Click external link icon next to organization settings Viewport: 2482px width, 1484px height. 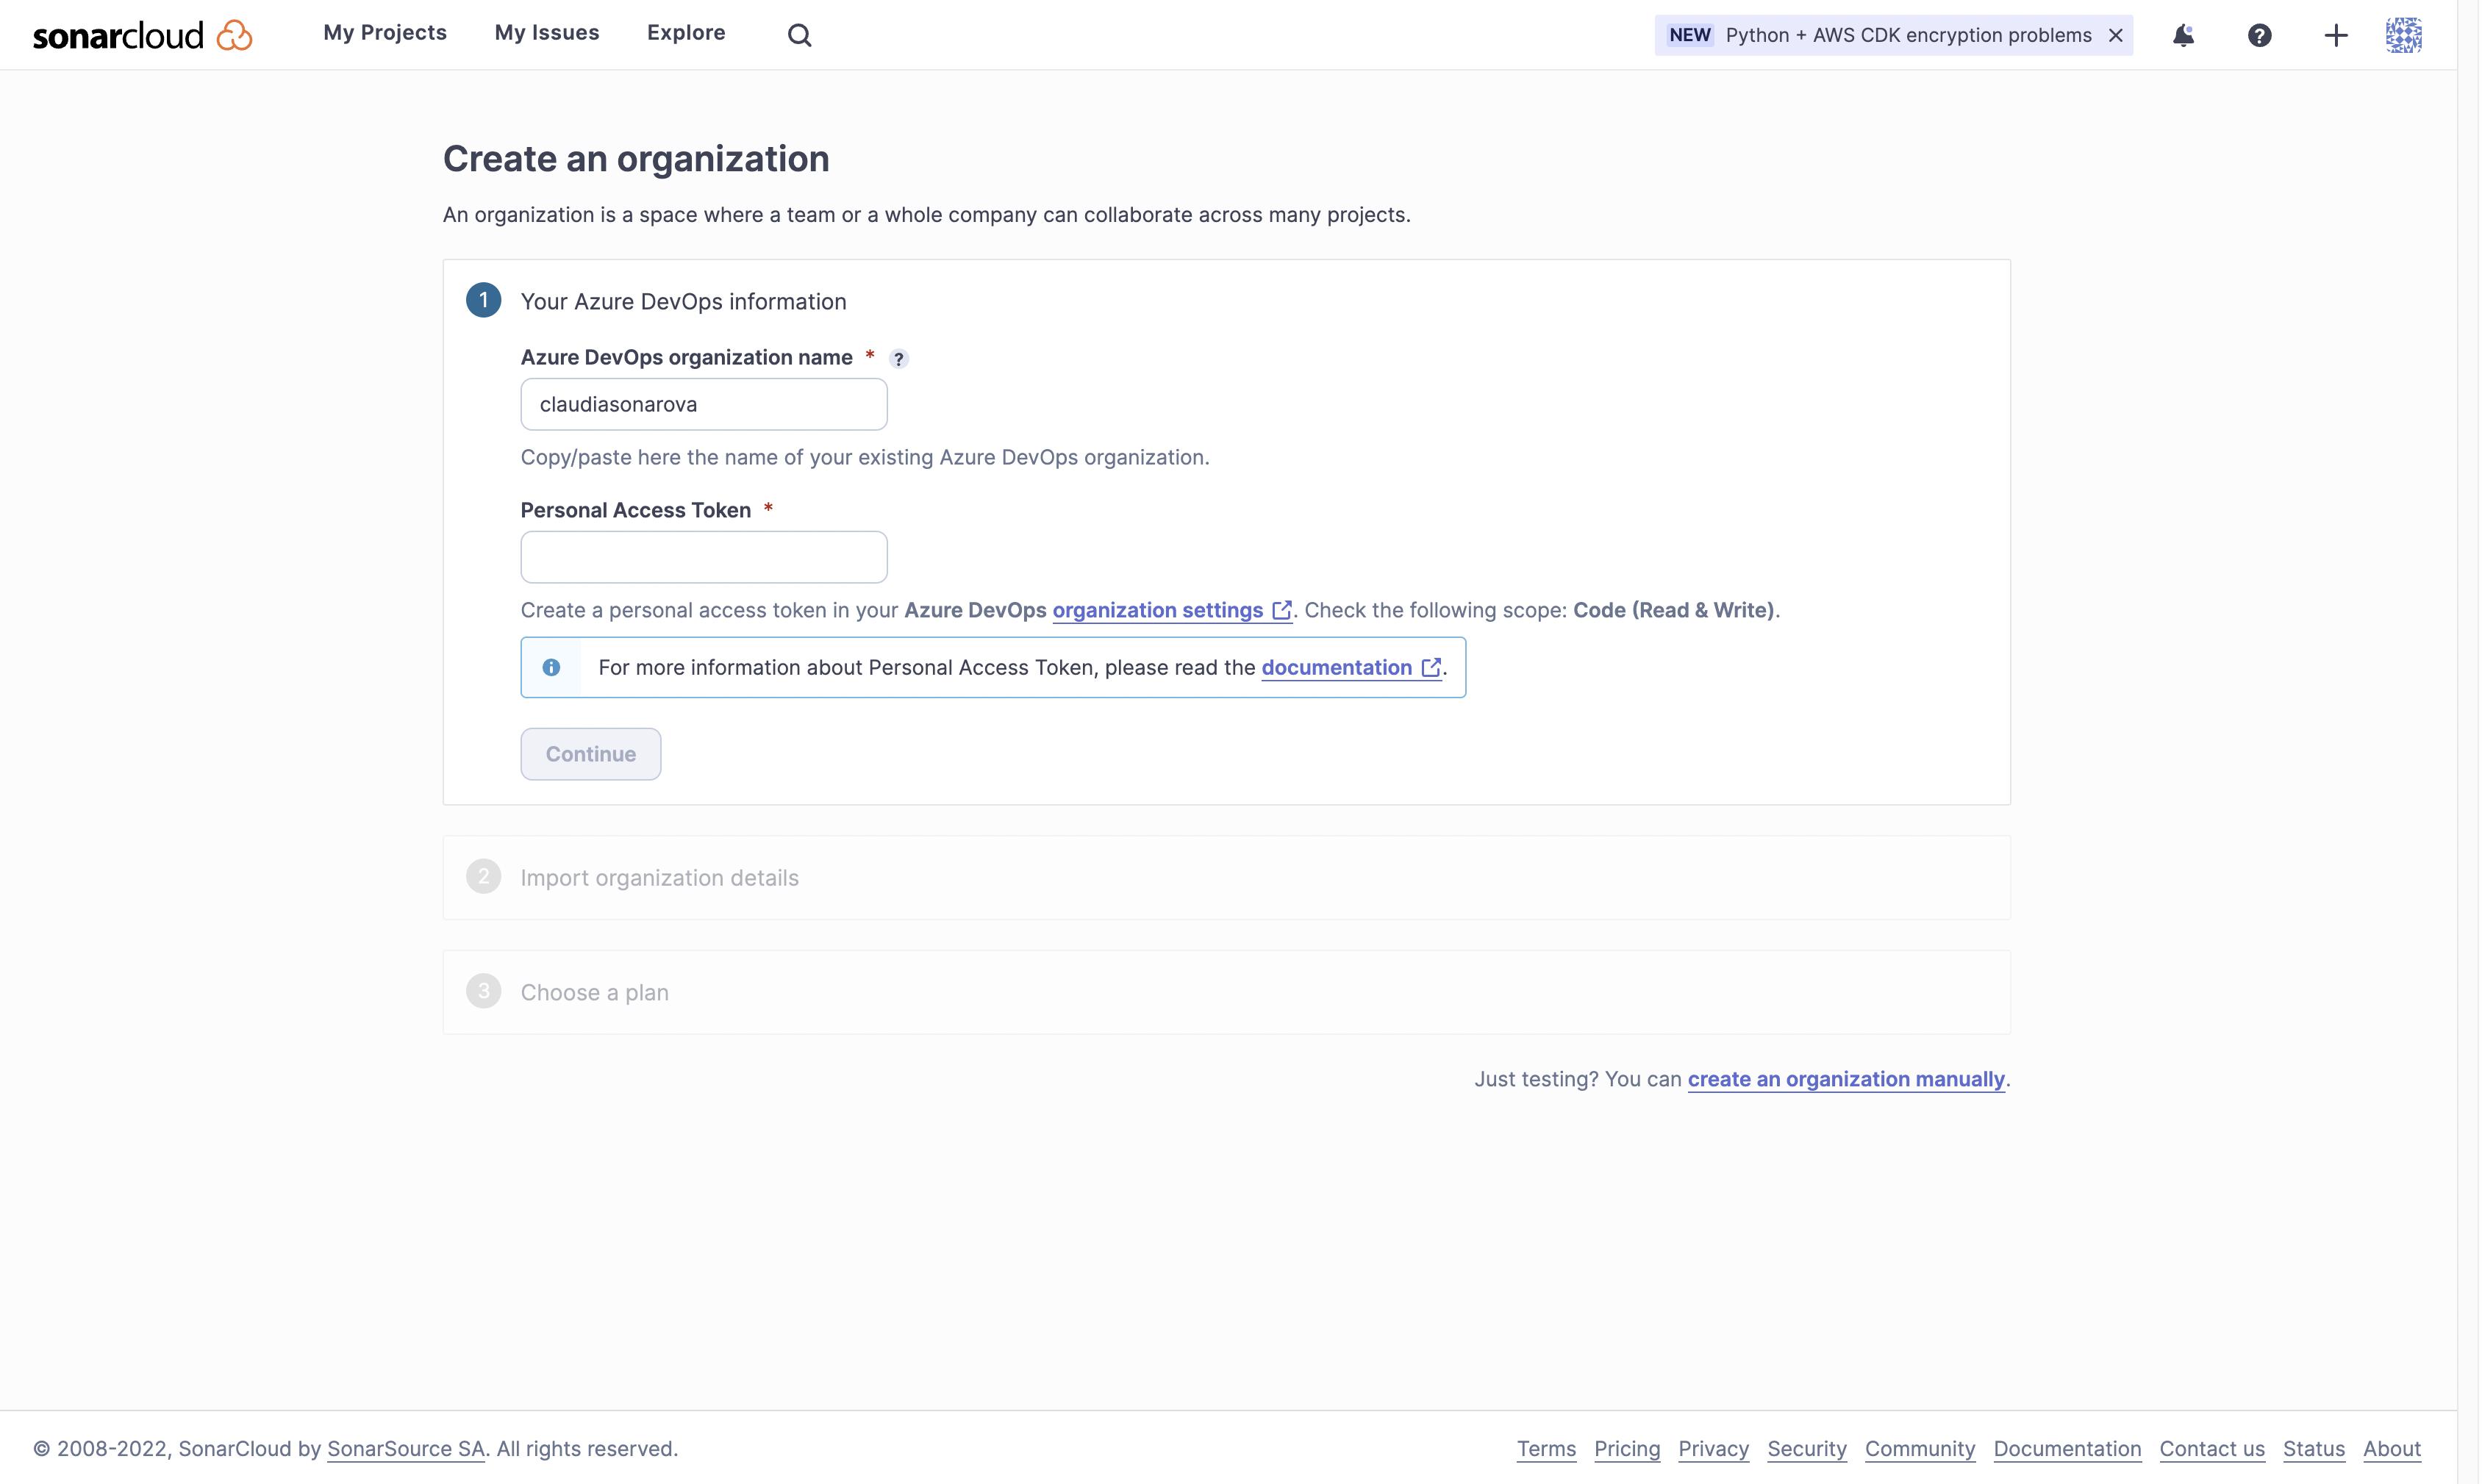(x=1281, y=610)
